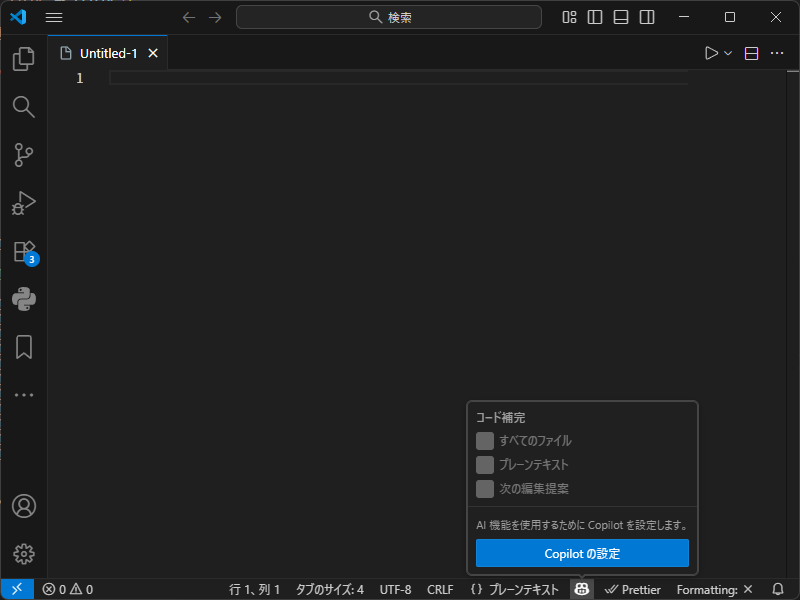Toggle the primary side bar visibility
The width and height of the screenshot is (800, 600).
[595, 17]
